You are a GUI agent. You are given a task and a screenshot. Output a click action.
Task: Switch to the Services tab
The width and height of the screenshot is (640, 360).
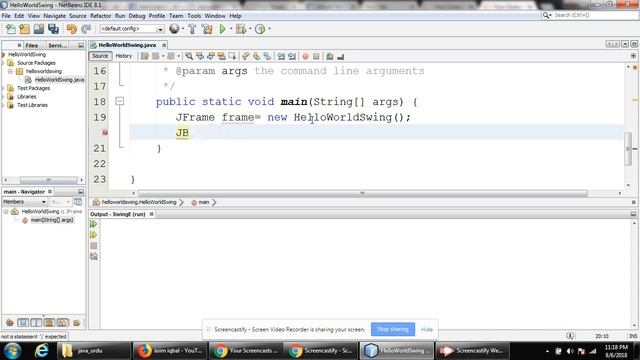tap(57, 45)
